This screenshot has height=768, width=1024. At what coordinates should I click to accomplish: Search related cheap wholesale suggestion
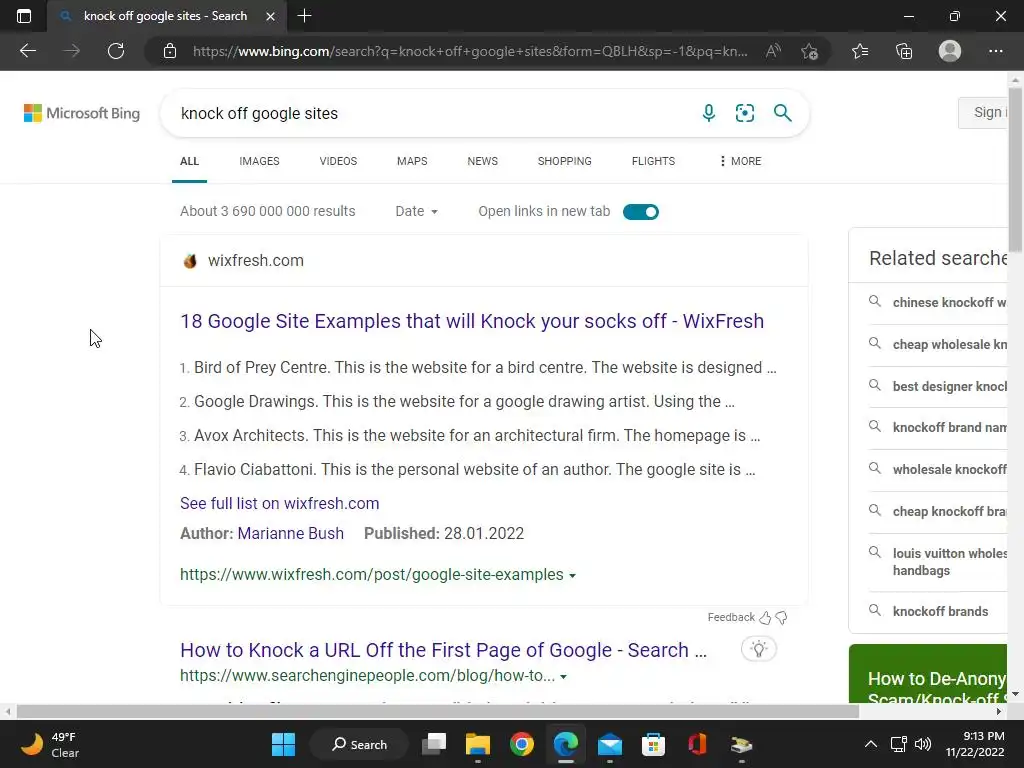tap(949, 344)
